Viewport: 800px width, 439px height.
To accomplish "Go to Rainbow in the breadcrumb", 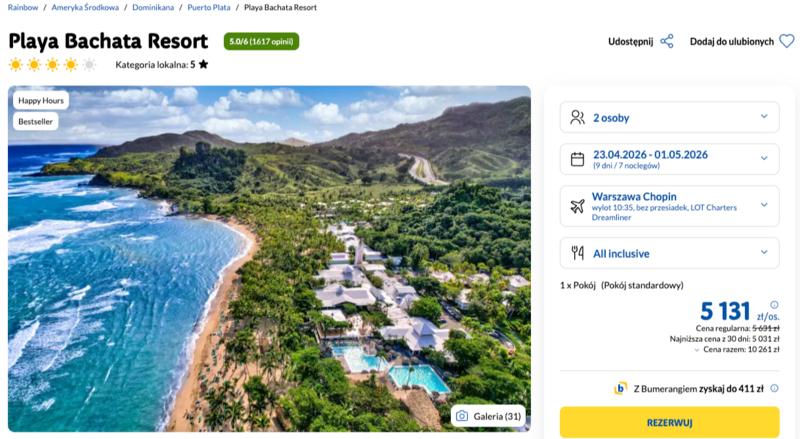I will point(23,7).
